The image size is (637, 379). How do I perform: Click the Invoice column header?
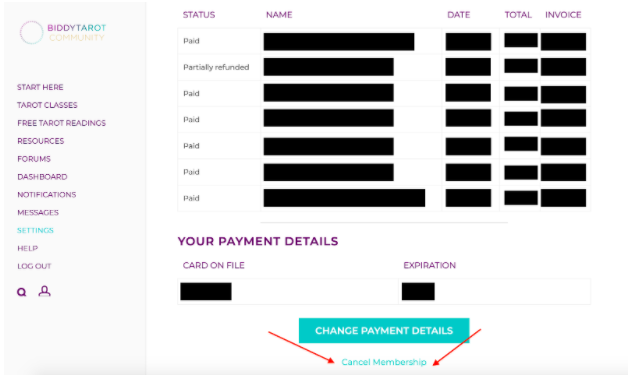(x=563, y=15)
